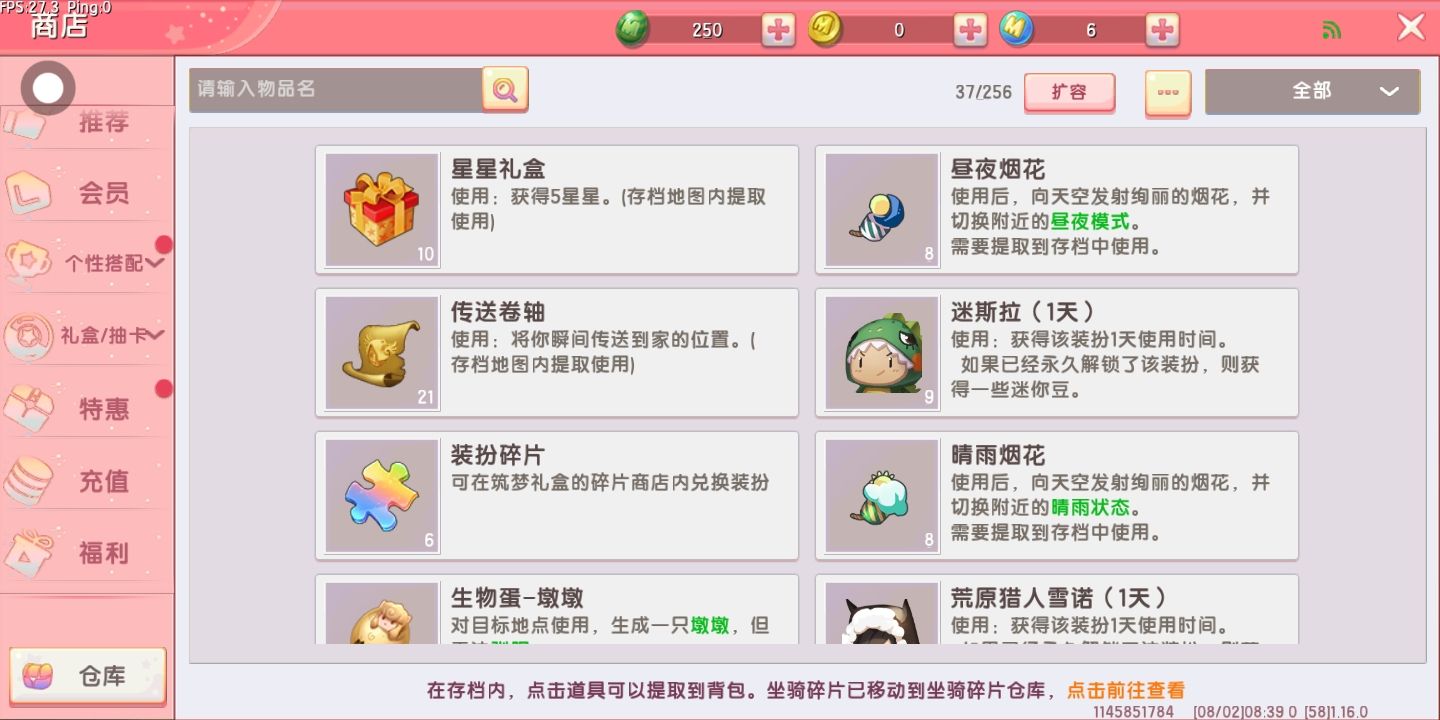This screenshot has height=720, width=1440.
Task: Tap the 晴雨烟花 firework icon
Action: coord(882,496)
